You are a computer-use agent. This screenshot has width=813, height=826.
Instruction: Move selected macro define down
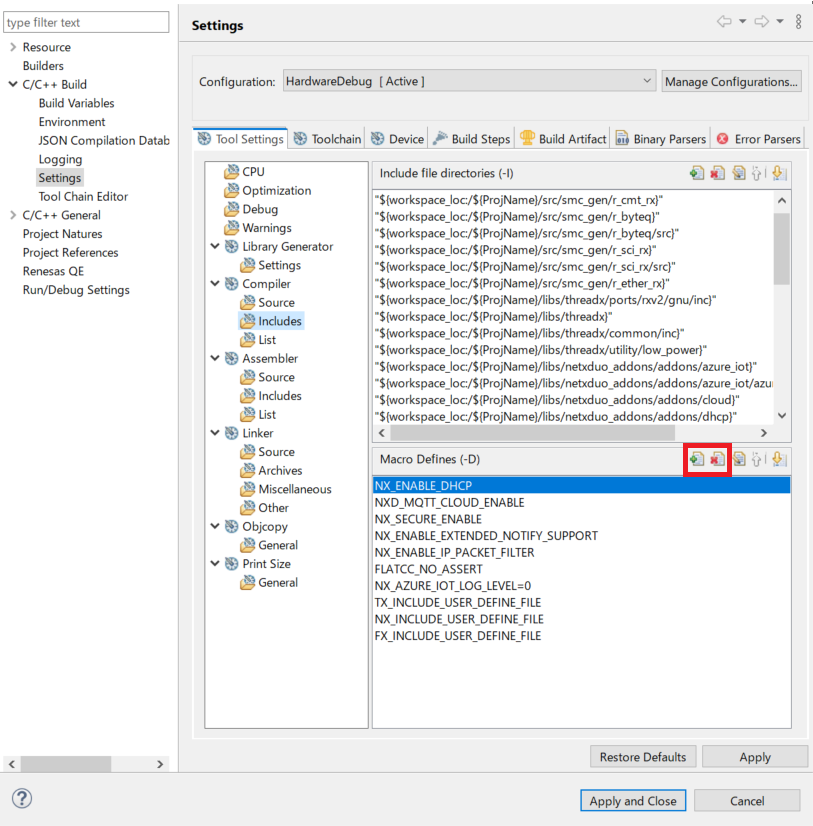(x=779, y=459)
